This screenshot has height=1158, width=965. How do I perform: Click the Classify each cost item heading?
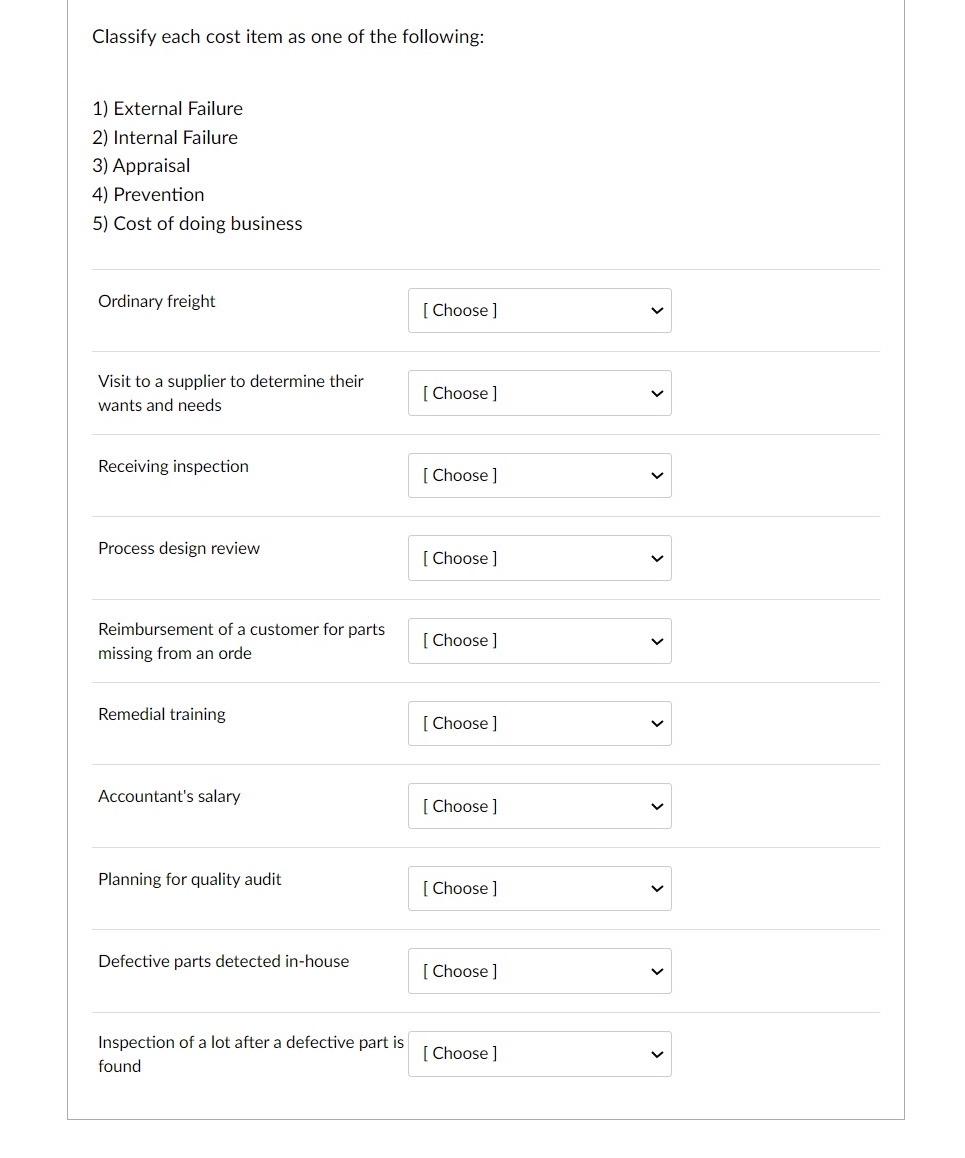(288, 36)
